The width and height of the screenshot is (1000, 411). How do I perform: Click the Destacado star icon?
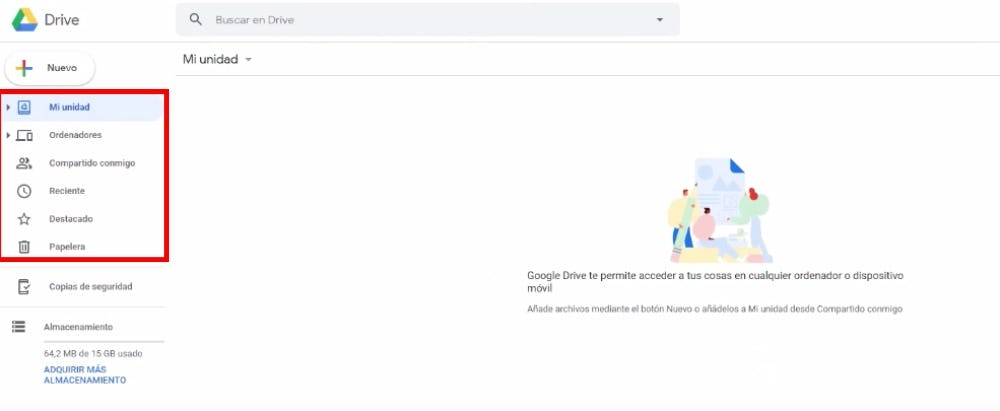pos(25,219)
